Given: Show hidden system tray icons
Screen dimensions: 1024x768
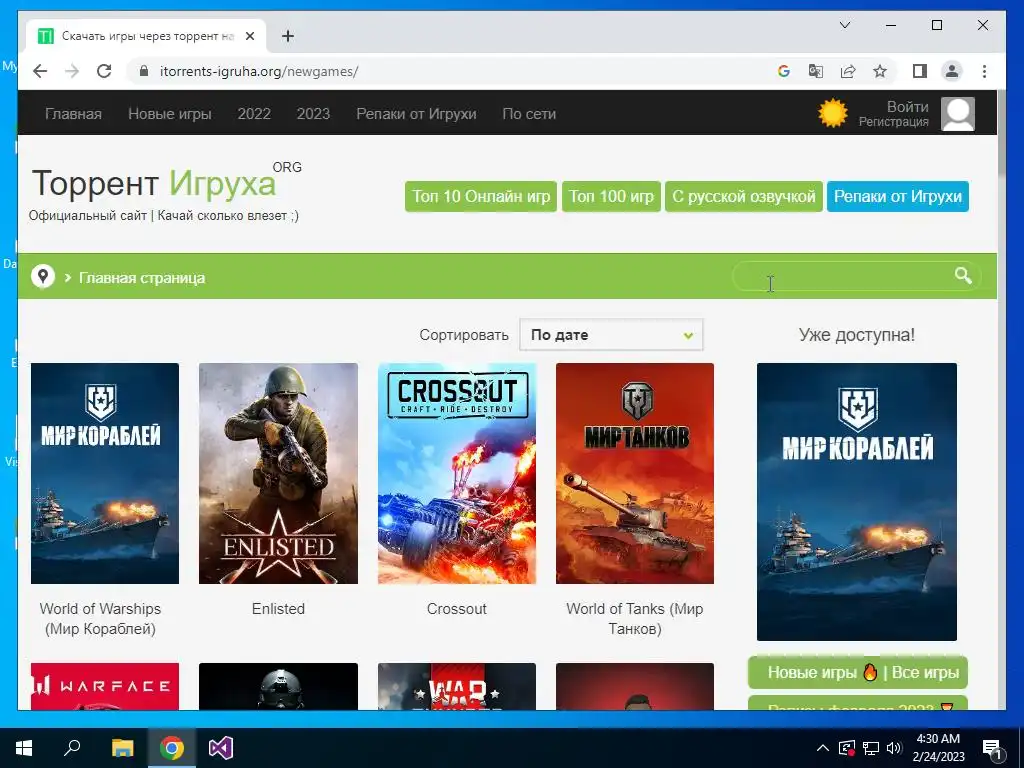Looking at the screenshot, I should 823,748.
